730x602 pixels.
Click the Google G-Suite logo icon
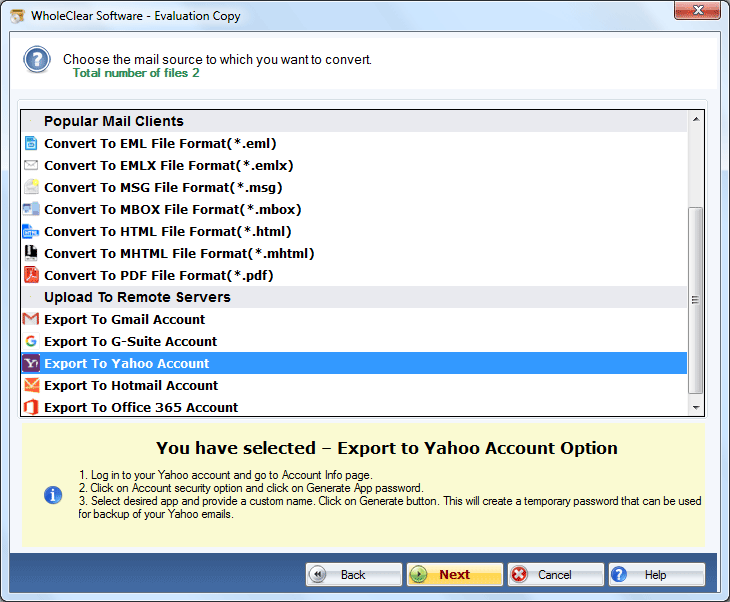point(31,341)
